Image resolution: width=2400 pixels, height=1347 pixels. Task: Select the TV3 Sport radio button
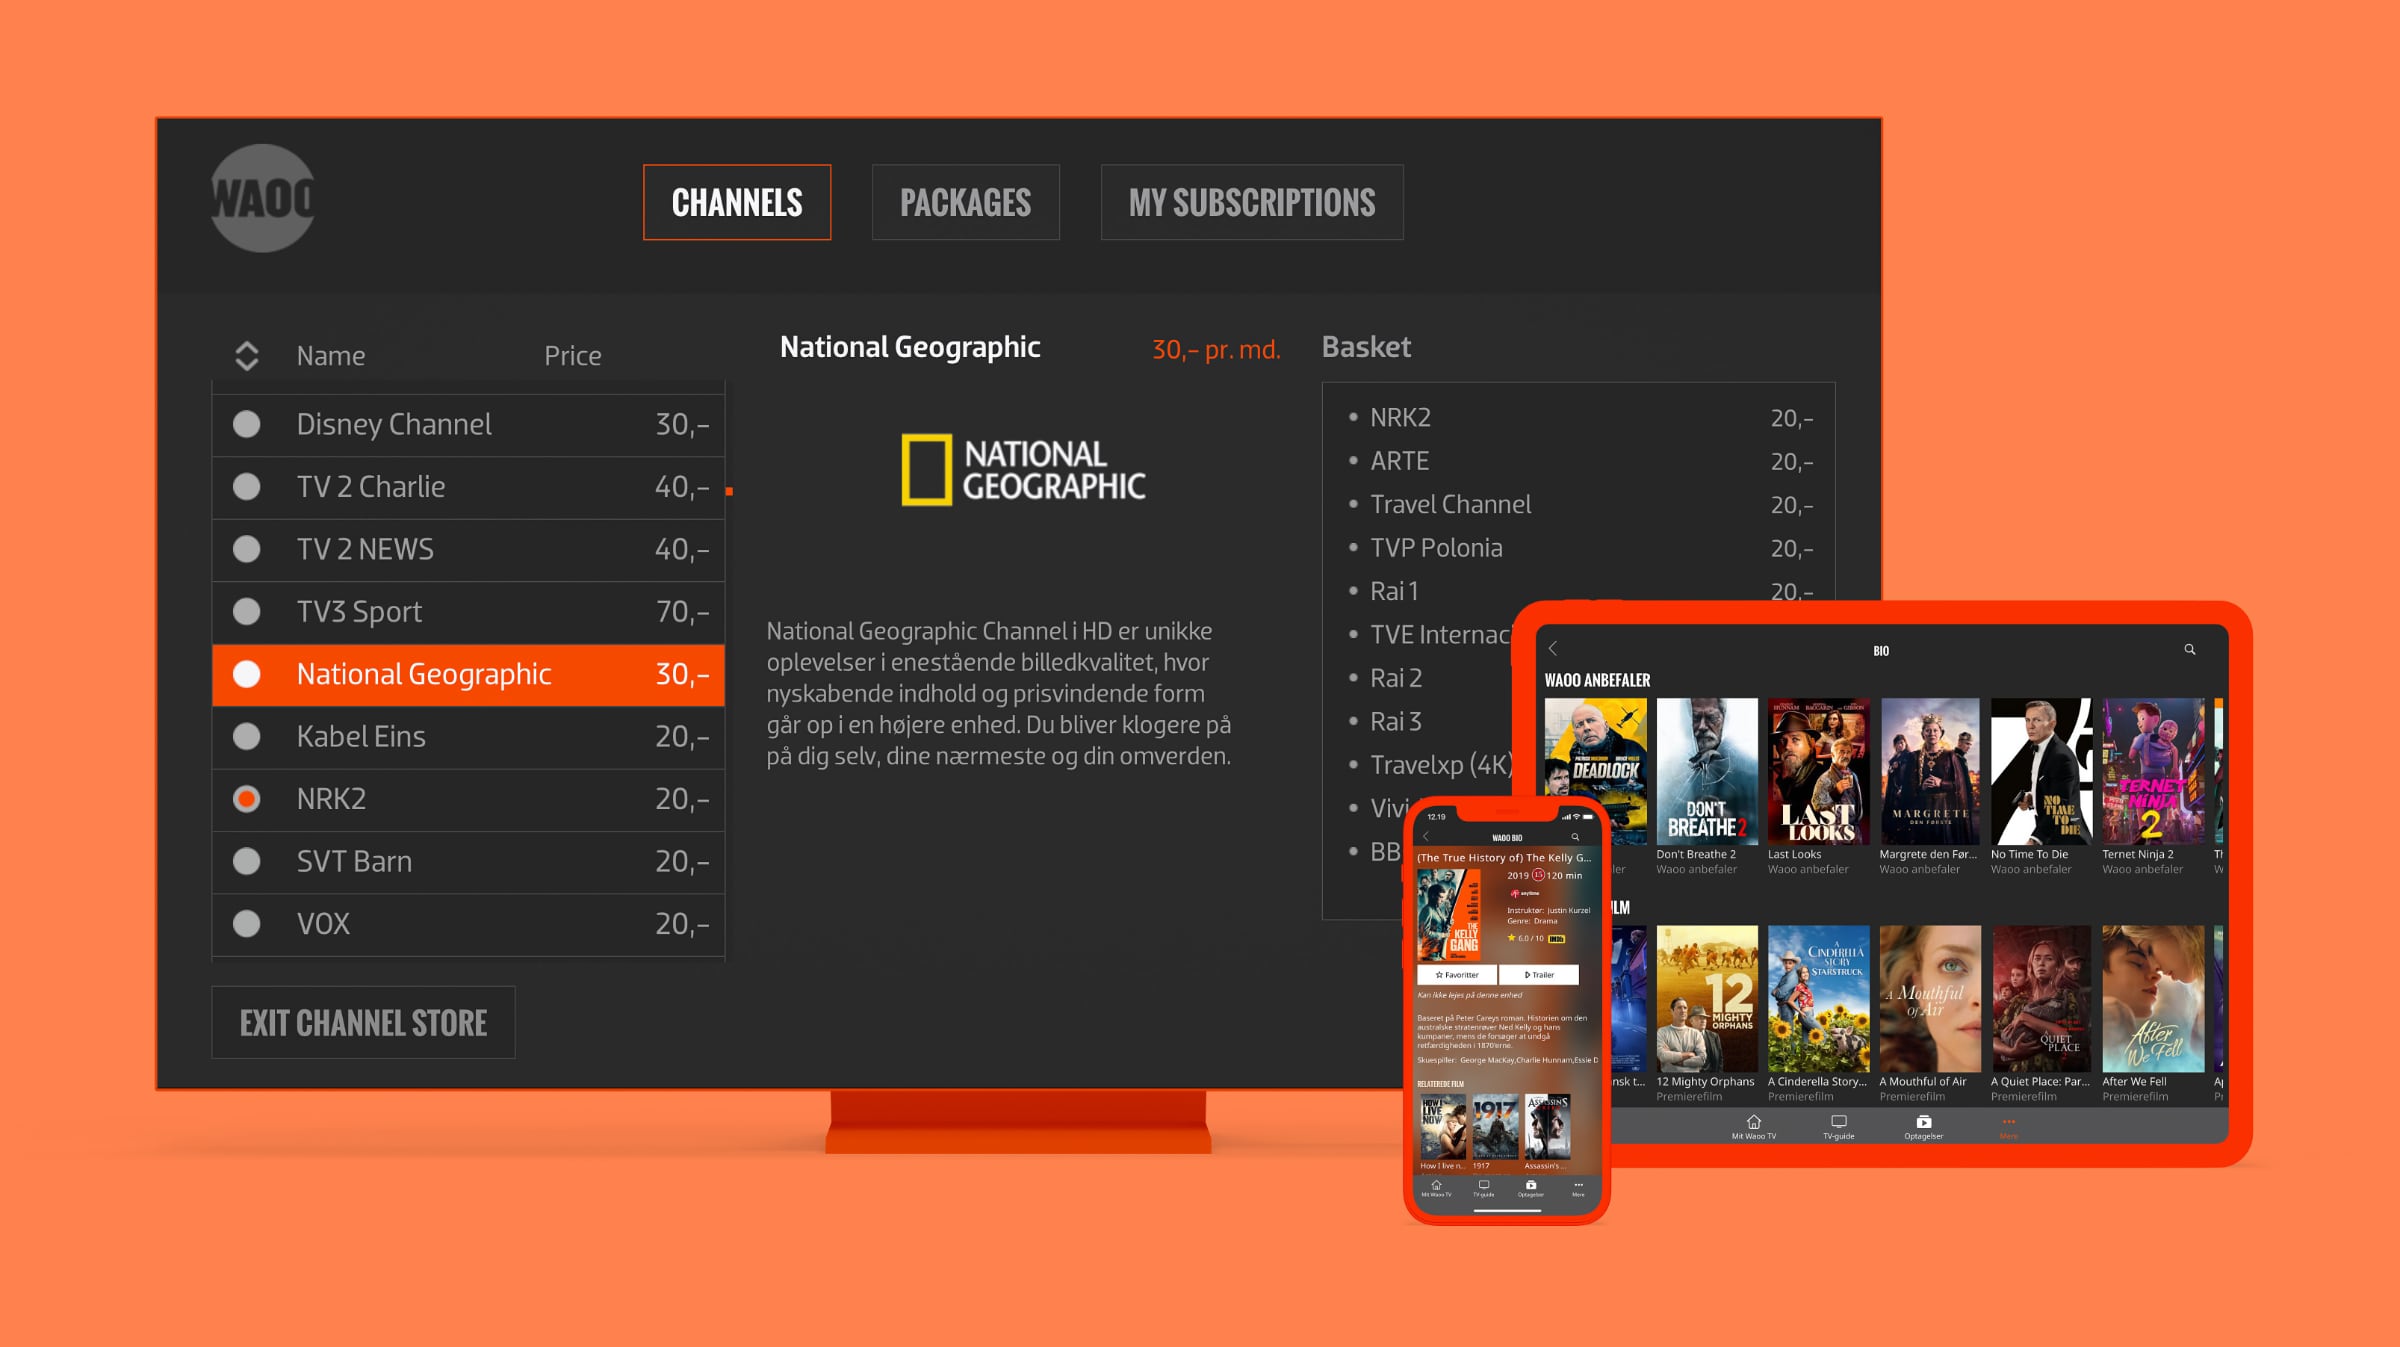coord(247,611)
